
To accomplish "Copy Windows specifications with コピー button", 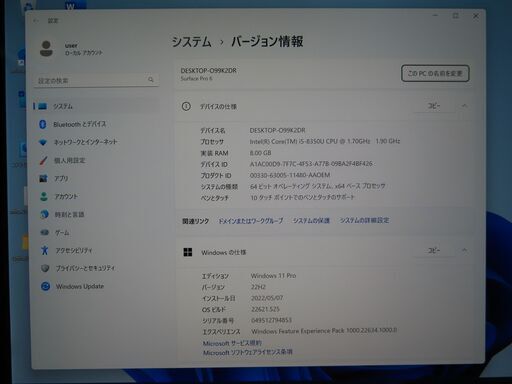I will coord(434,250).
